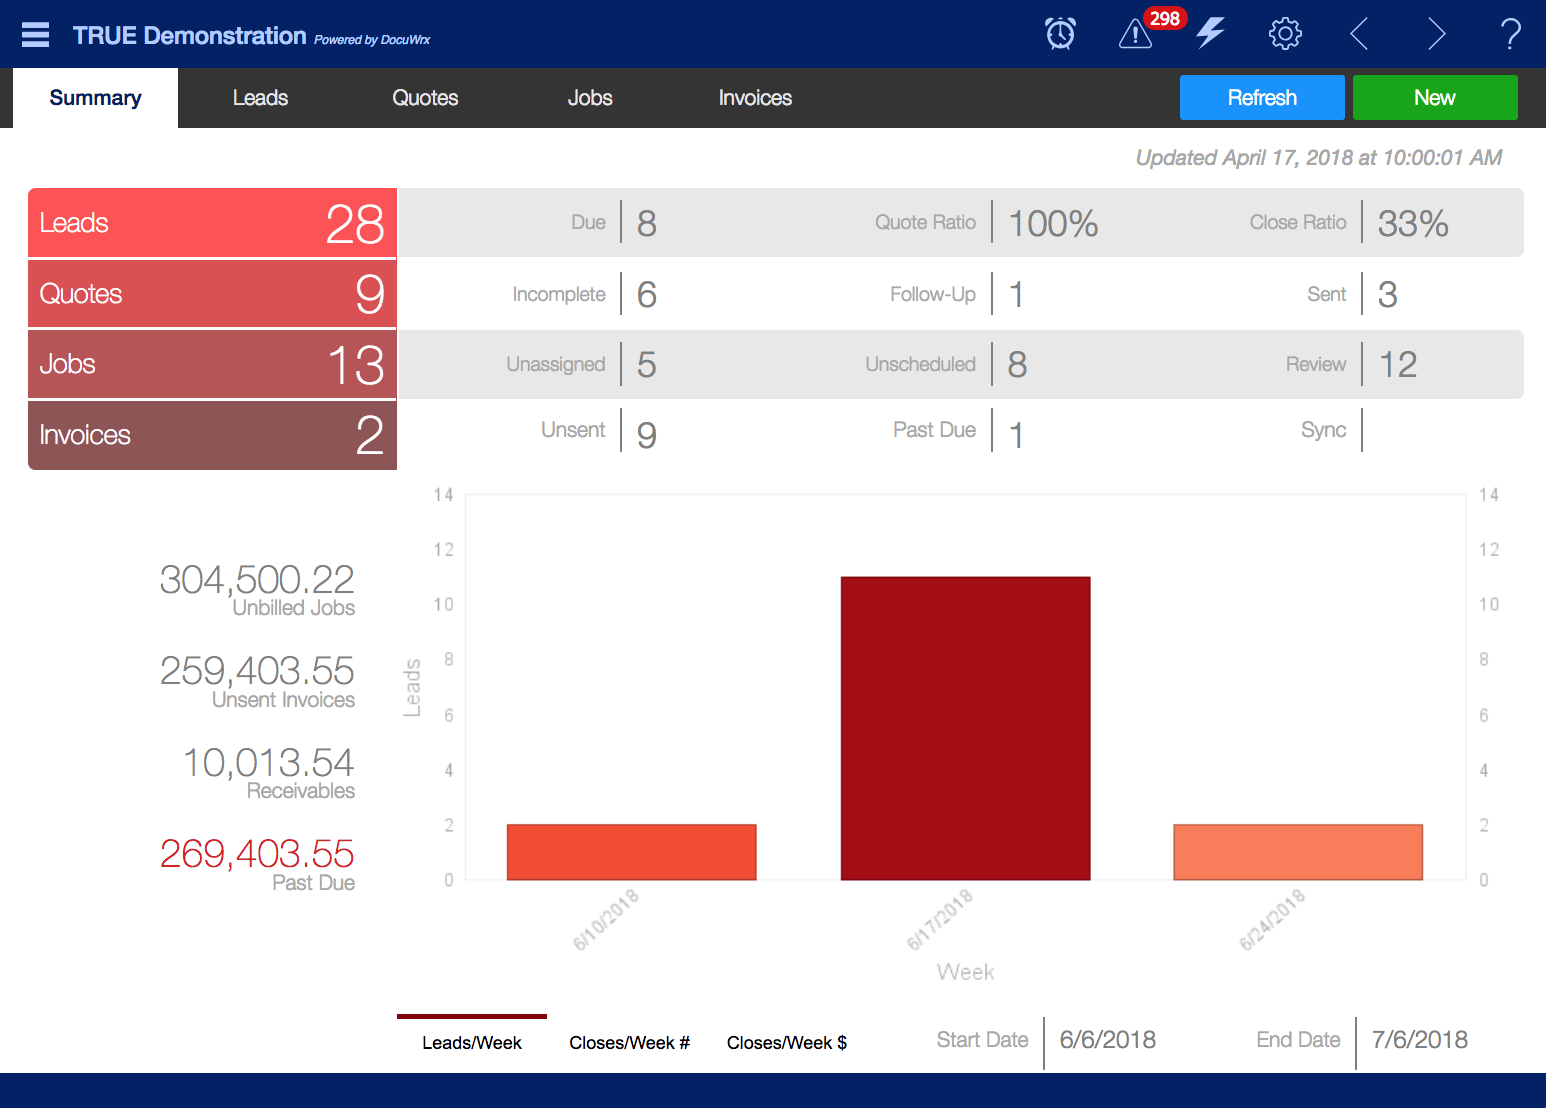Edit the Start Date field 6/6/2018

pos(1107,1040)
